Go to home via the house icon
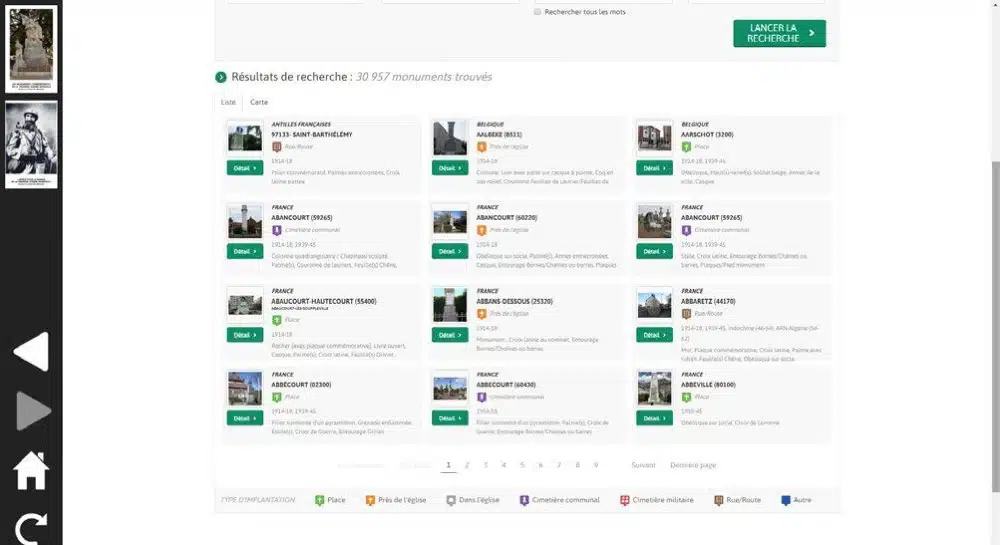Viewport: 1000px width, 545px height. pos(31,470)
